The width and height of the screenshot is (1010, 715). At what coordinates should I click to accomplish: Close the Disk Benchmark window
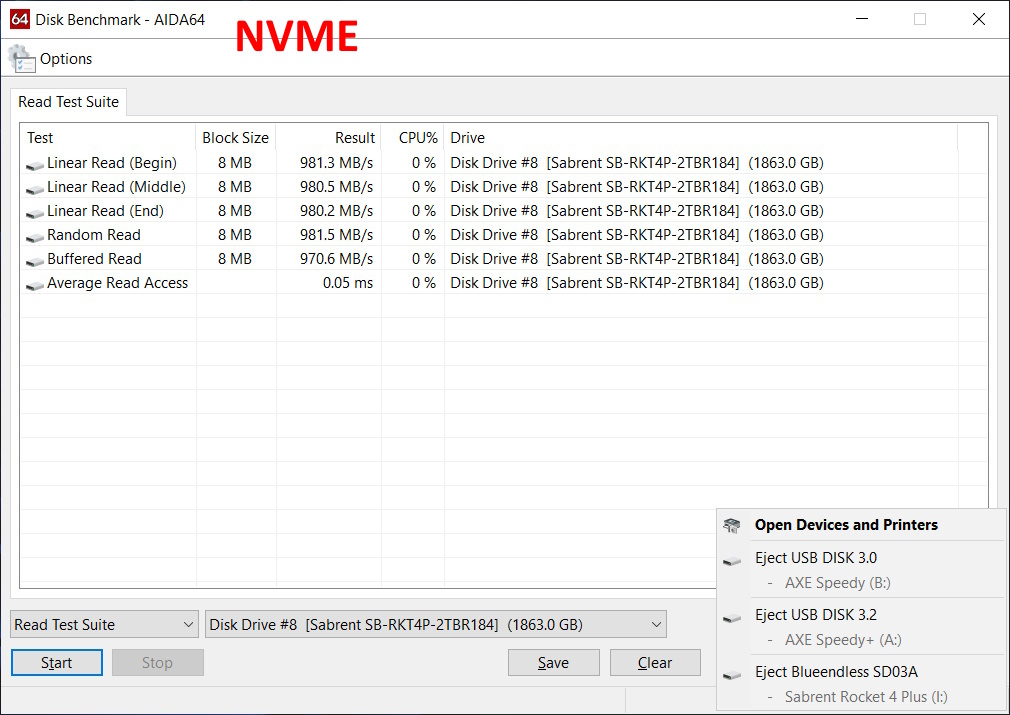pyautogui.click(x=978, y=19)
